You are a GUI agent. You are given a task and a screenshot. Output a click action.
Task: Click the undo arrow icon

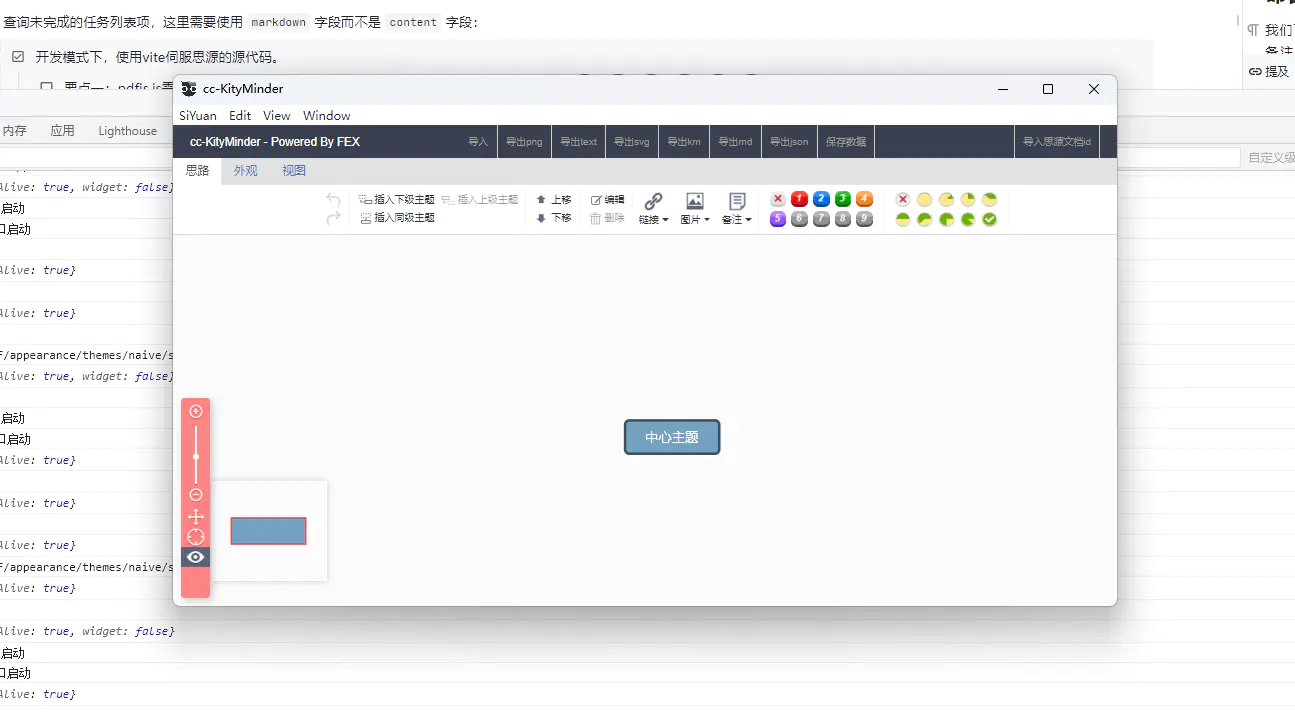333,200
